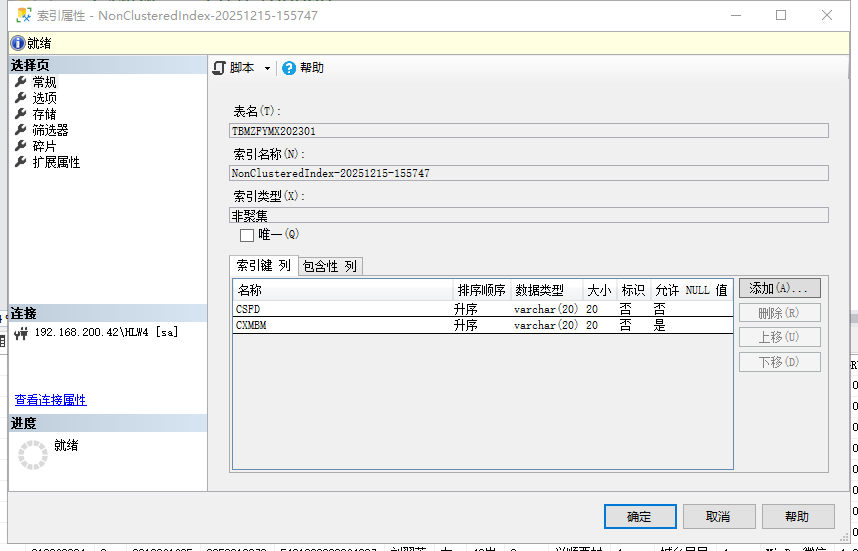Screen dimensions: 858x551
Task: Click the 添加(A)... button
Action: tap(780, 288)
